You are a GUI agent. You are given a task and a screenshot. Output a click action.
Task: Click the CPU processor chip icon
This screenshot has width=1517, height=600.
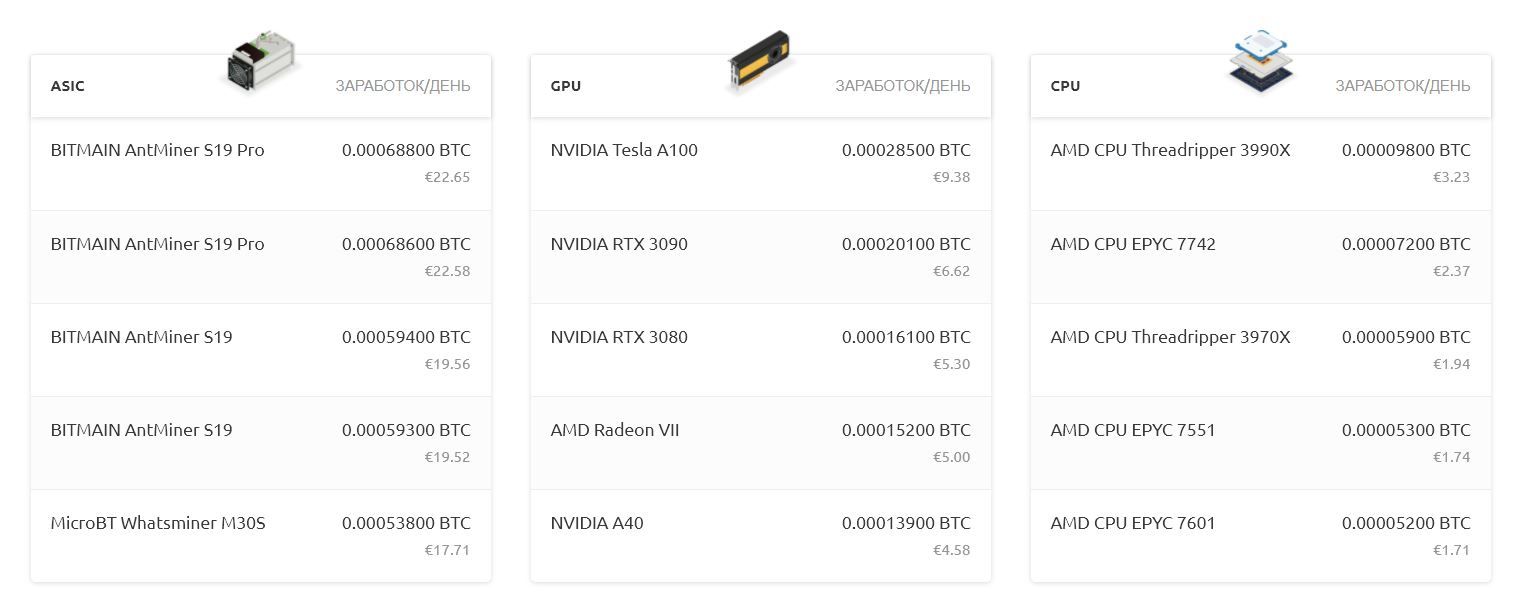[x=1261, y=62]
